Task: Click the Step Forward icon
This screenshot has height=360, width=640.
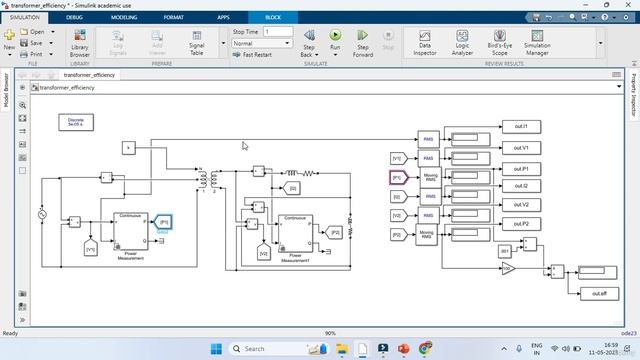Action: [362, 35]
